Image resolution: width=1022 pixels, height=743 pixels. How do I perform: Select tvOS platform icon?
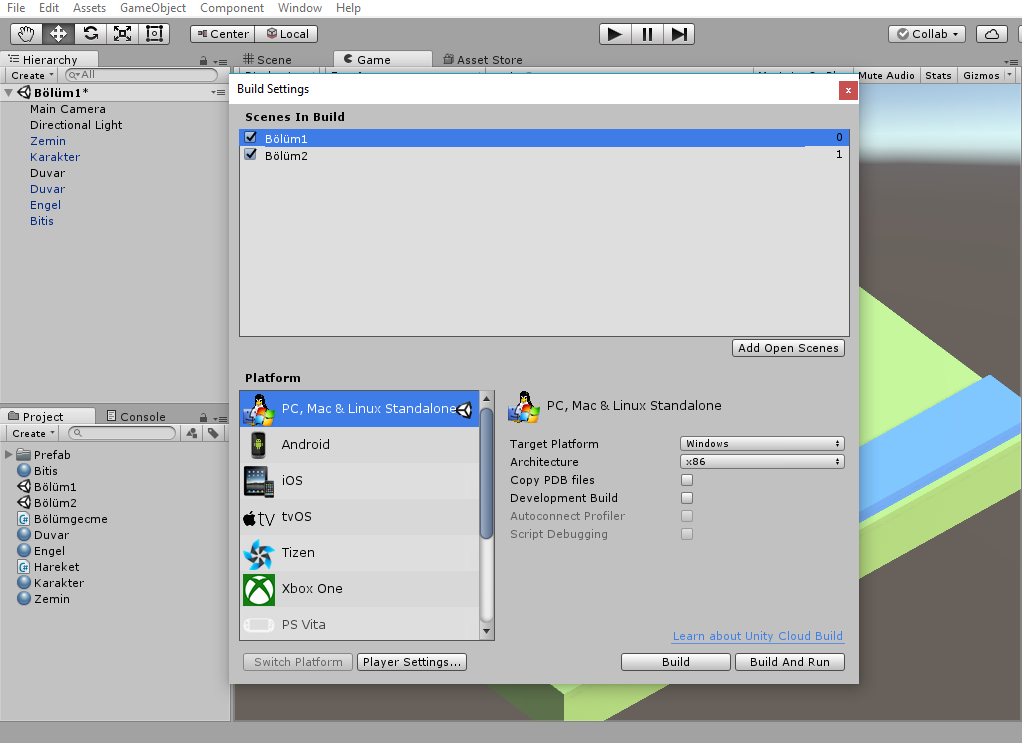pyautogui.click(x=258, y=517)
